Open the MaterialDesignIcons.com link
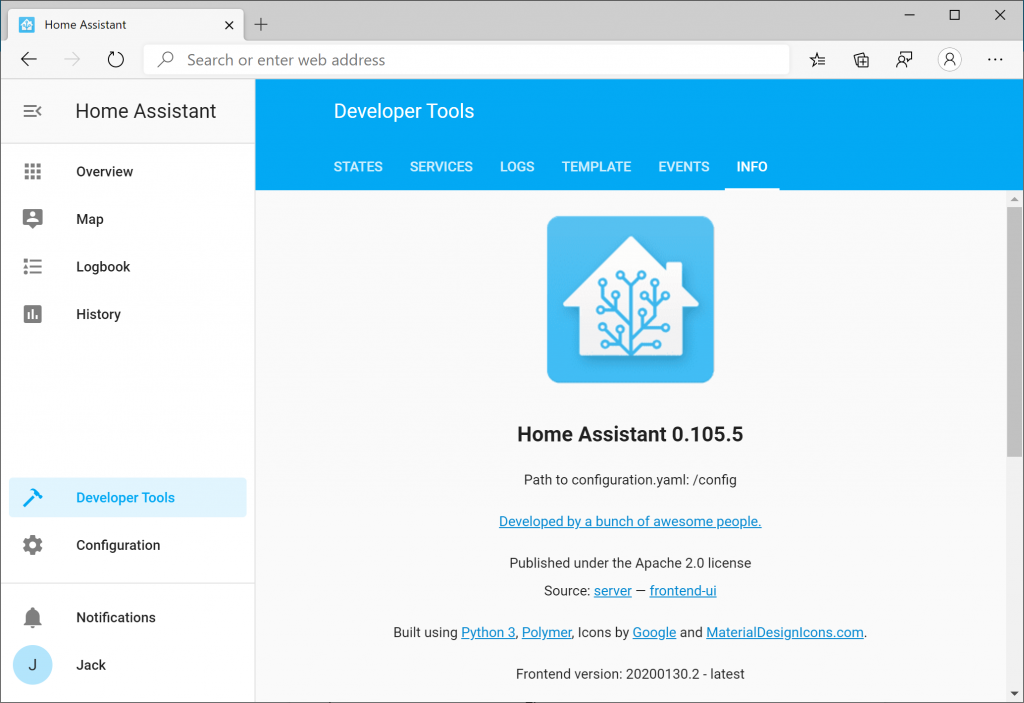 [x=785, y=632]
